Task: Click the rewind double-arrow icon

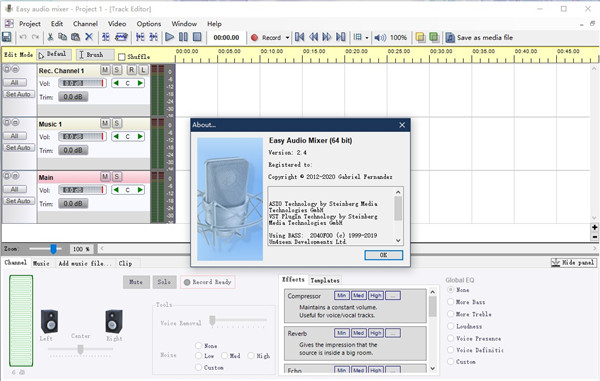Action: pos(313,37)
